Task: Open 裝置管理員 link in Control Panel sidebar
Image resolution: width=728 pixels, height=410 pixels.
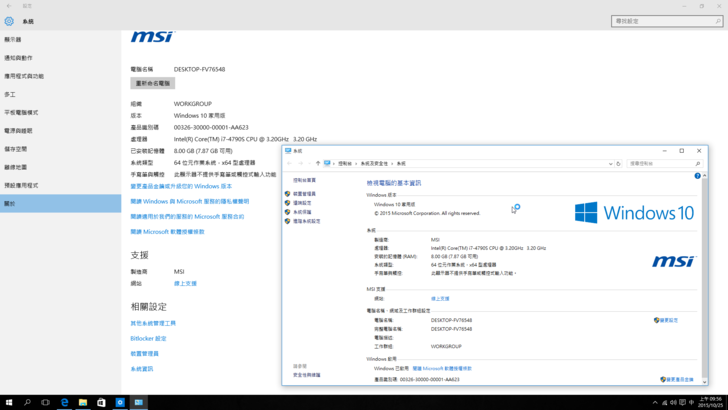Action: pos(303,194)
